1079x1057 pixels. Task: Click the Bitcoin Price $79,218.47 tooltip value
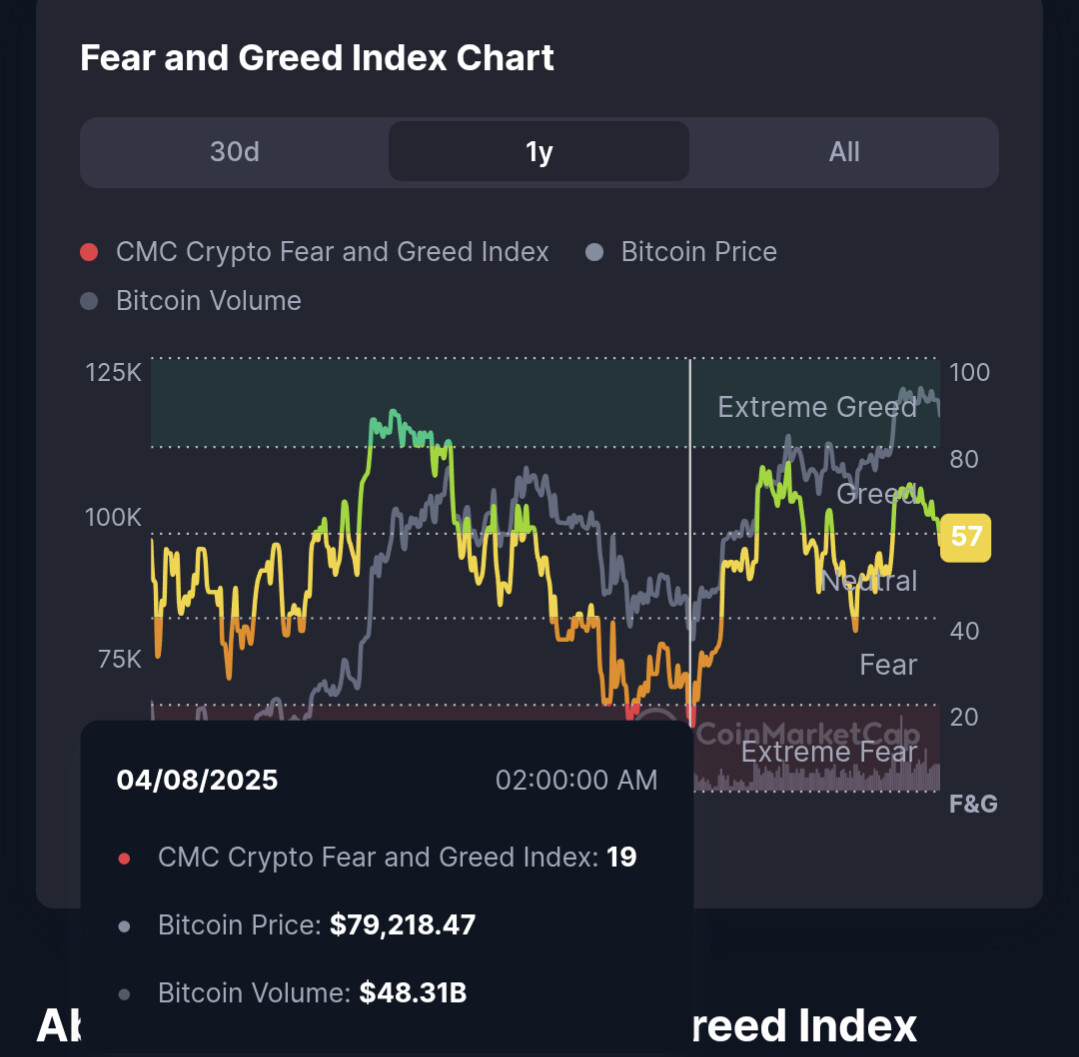[x=402, y=925]
